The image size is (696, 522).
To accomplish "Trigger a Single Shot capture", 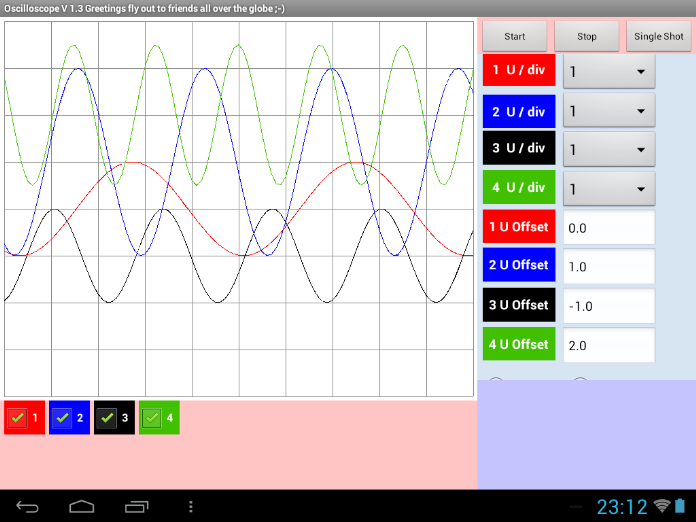I will [x=659, y=36].
